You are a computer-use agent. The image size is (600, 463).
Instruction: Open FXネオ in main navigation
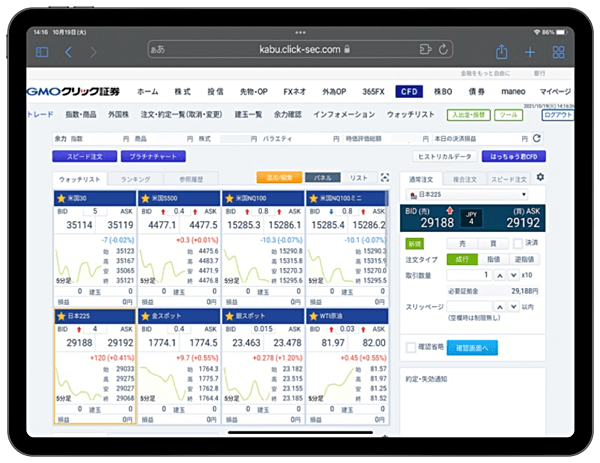294,91
